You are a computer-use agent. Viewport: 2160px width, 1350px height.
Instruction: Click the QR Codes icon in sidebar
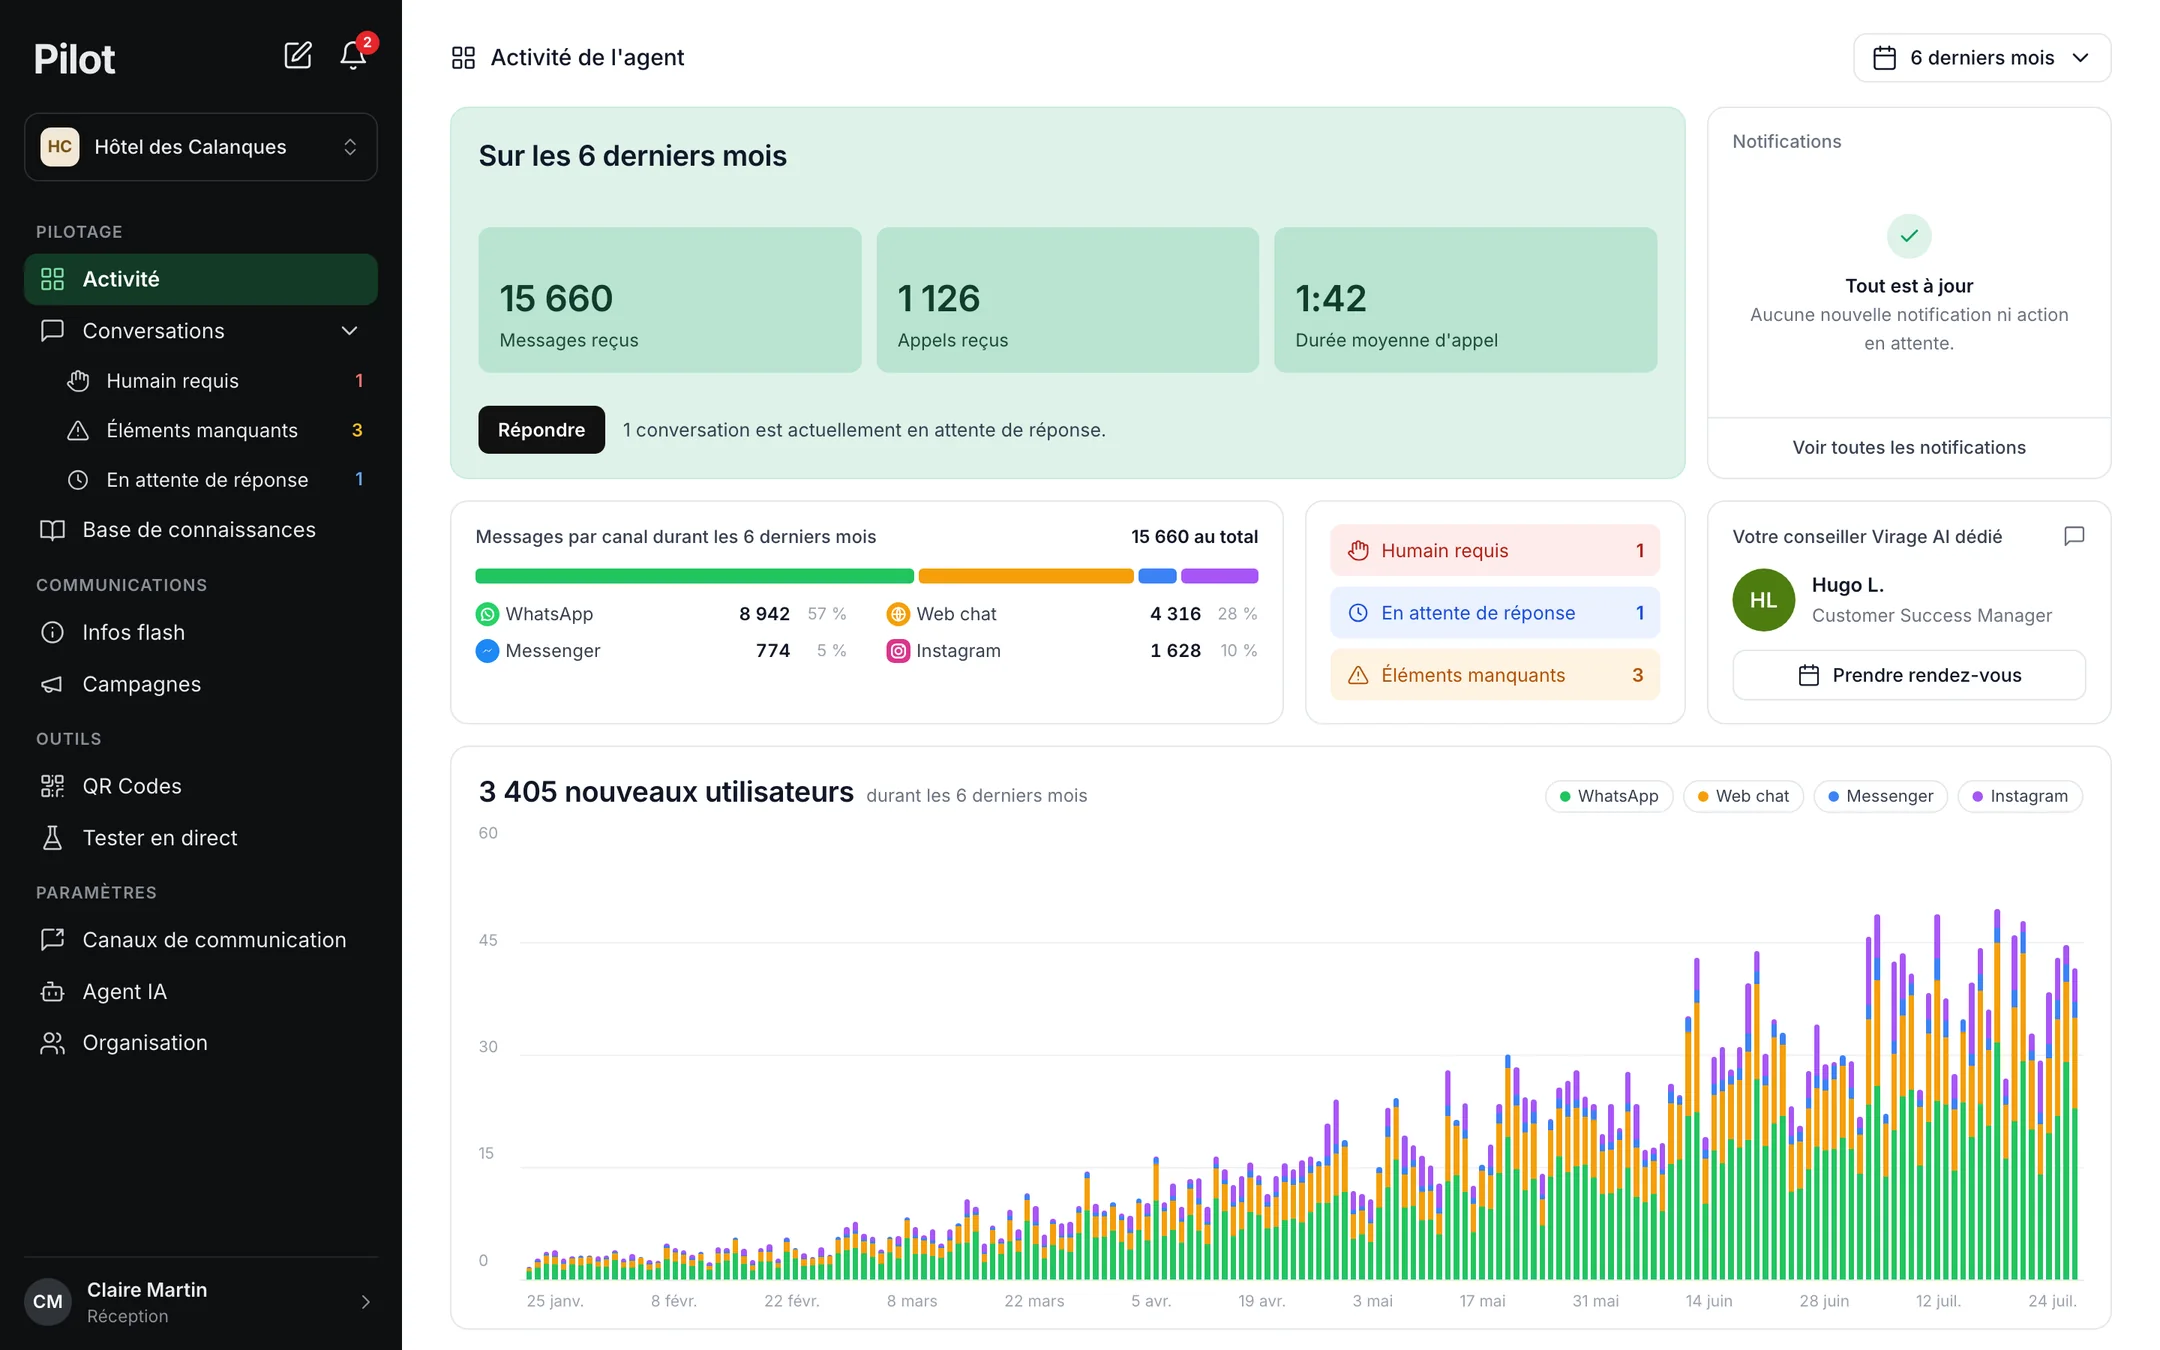click(52, 786)
